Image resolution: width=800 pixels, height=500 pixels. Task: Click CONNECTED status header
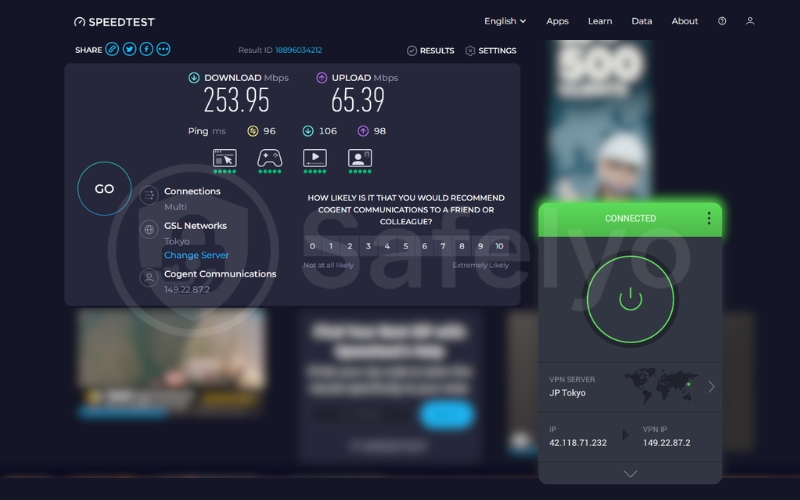tap(630, 218)
